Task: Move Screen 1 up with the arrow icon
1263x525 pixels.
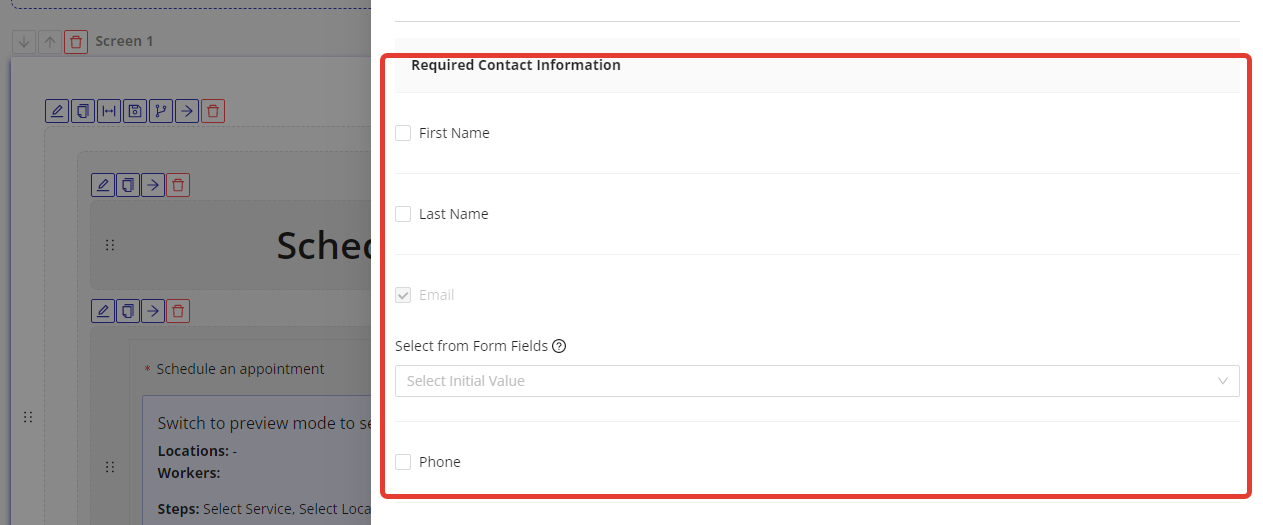Action: point(50,42)
